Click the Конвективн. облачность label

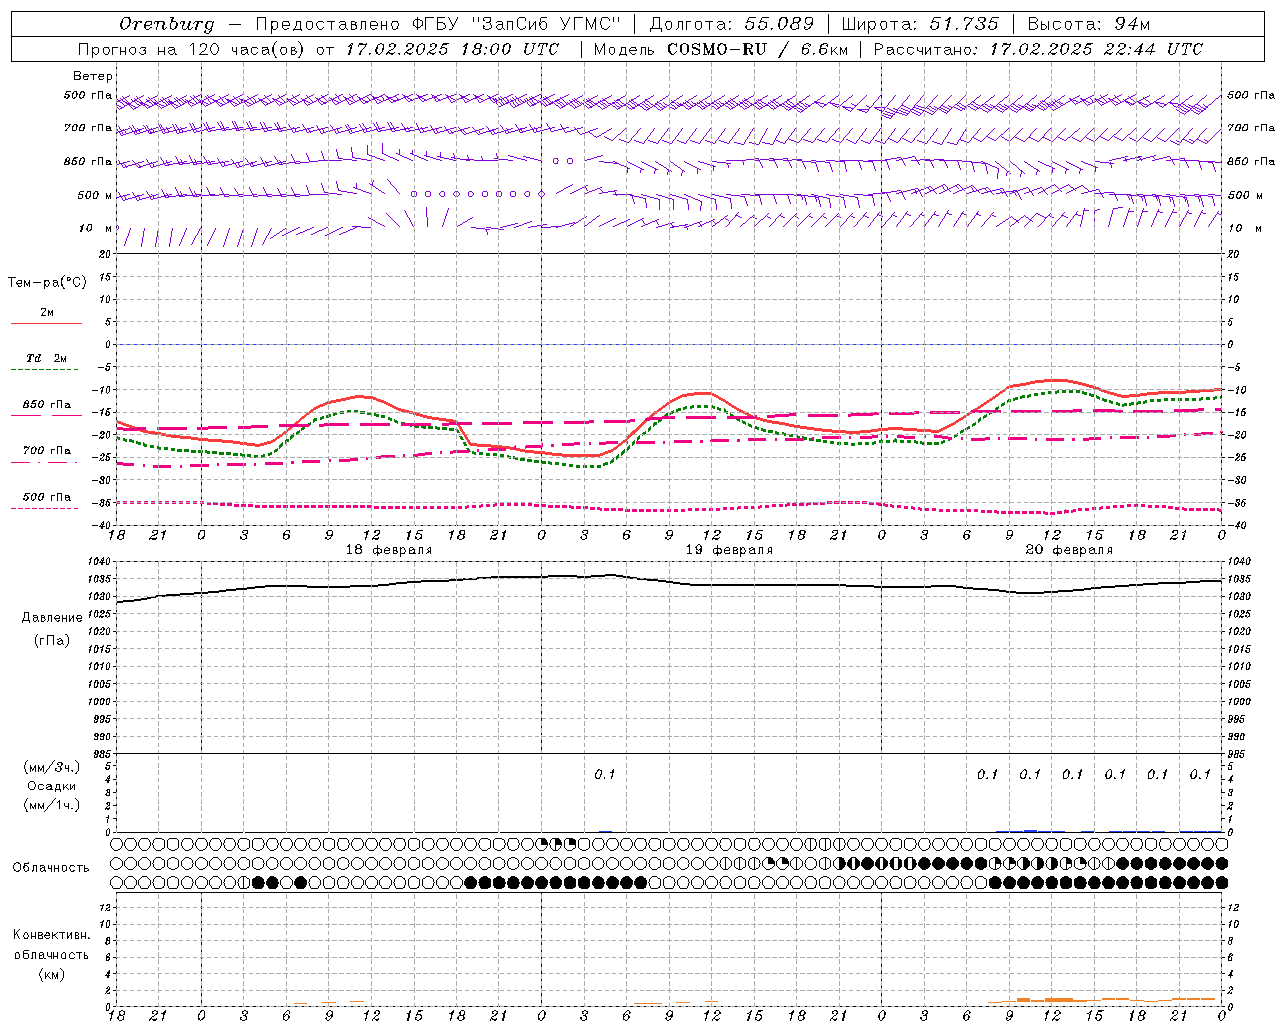click(51, 945)
